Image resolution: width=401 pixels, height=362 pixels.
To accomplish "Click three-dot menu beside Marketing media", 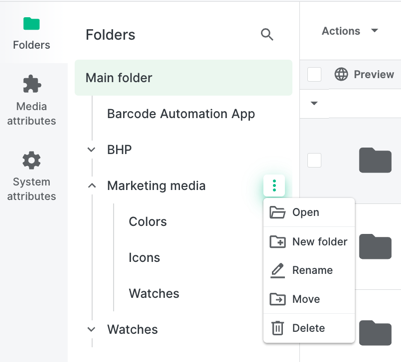I will [274, 185].
